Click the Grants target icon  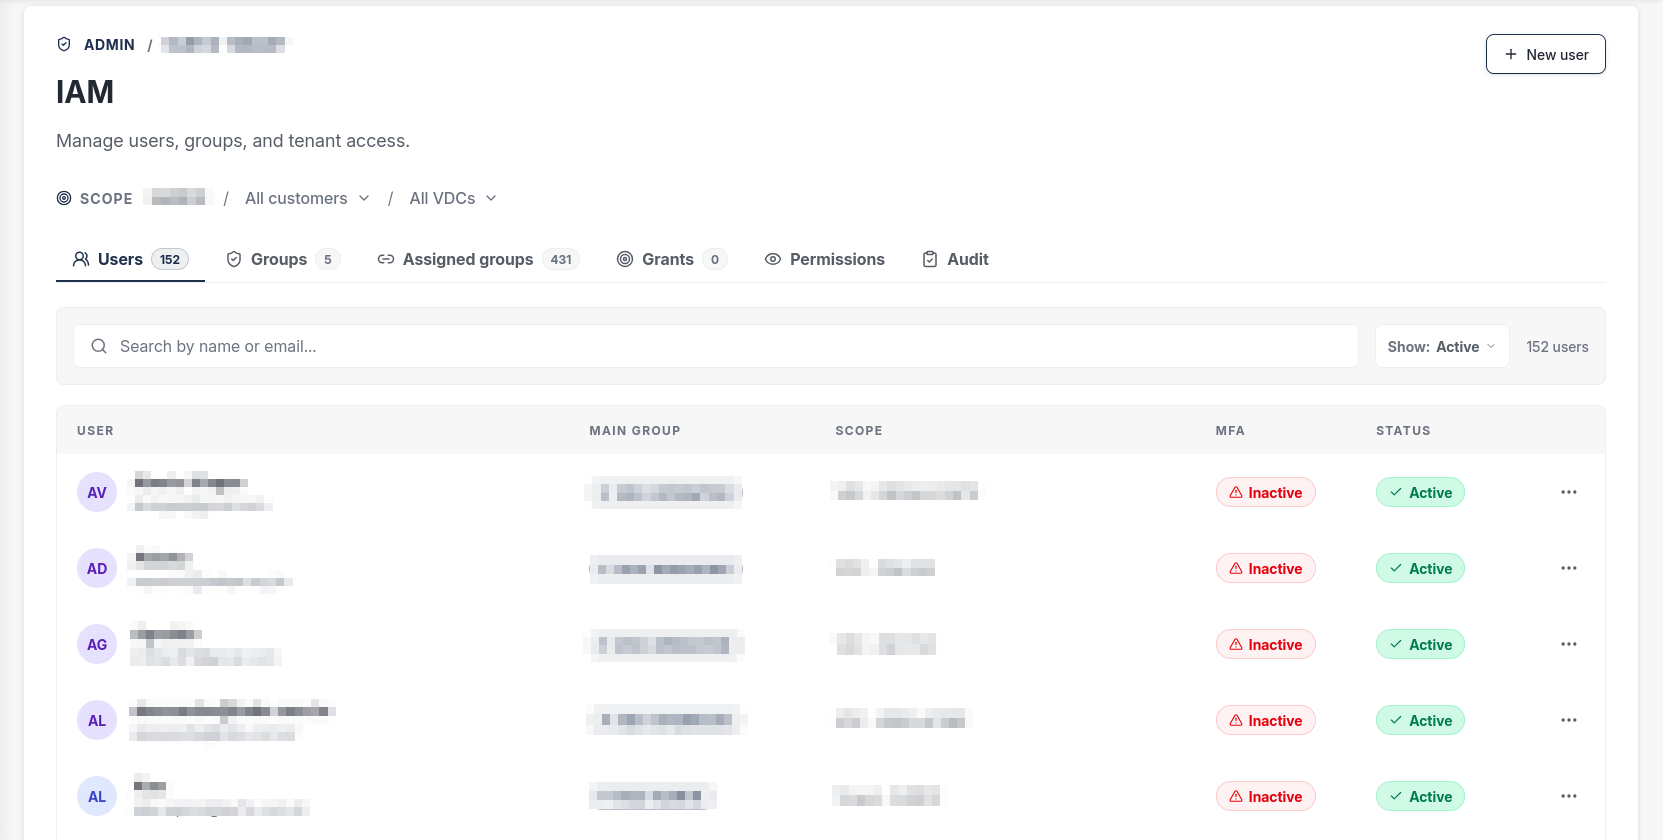625,259
